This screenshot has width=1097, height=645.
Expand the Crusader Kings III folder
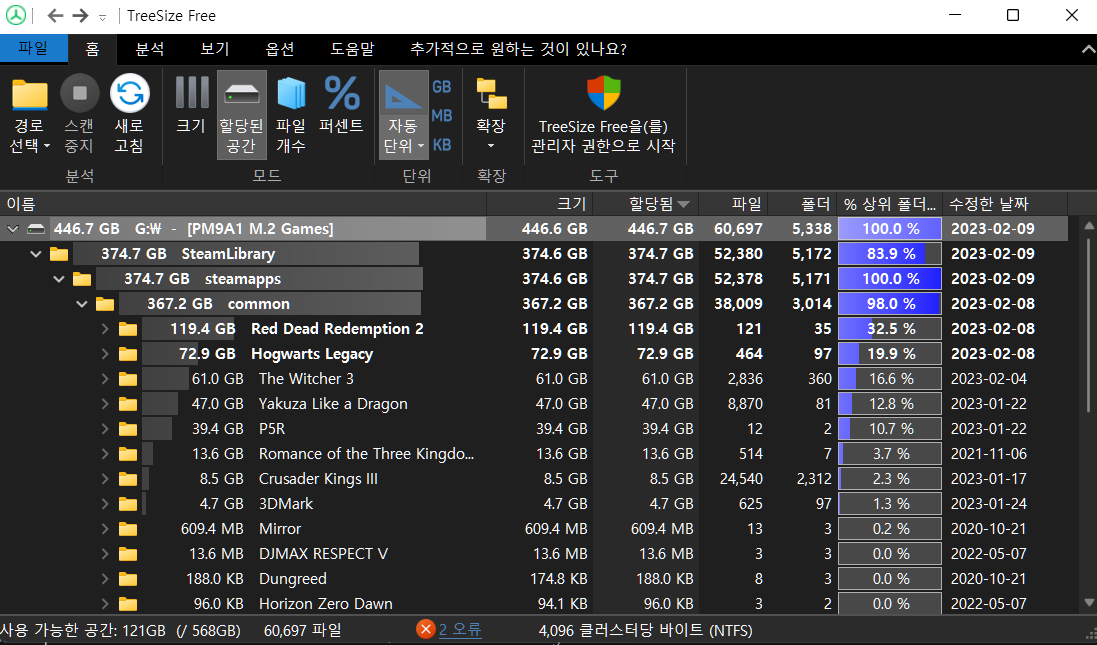point(105,479)
